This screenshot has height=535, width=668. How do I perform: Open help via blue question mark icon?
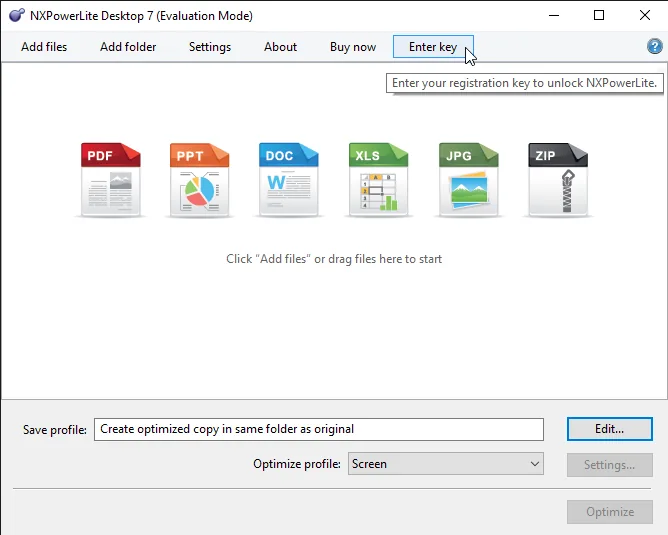point(654,46)
